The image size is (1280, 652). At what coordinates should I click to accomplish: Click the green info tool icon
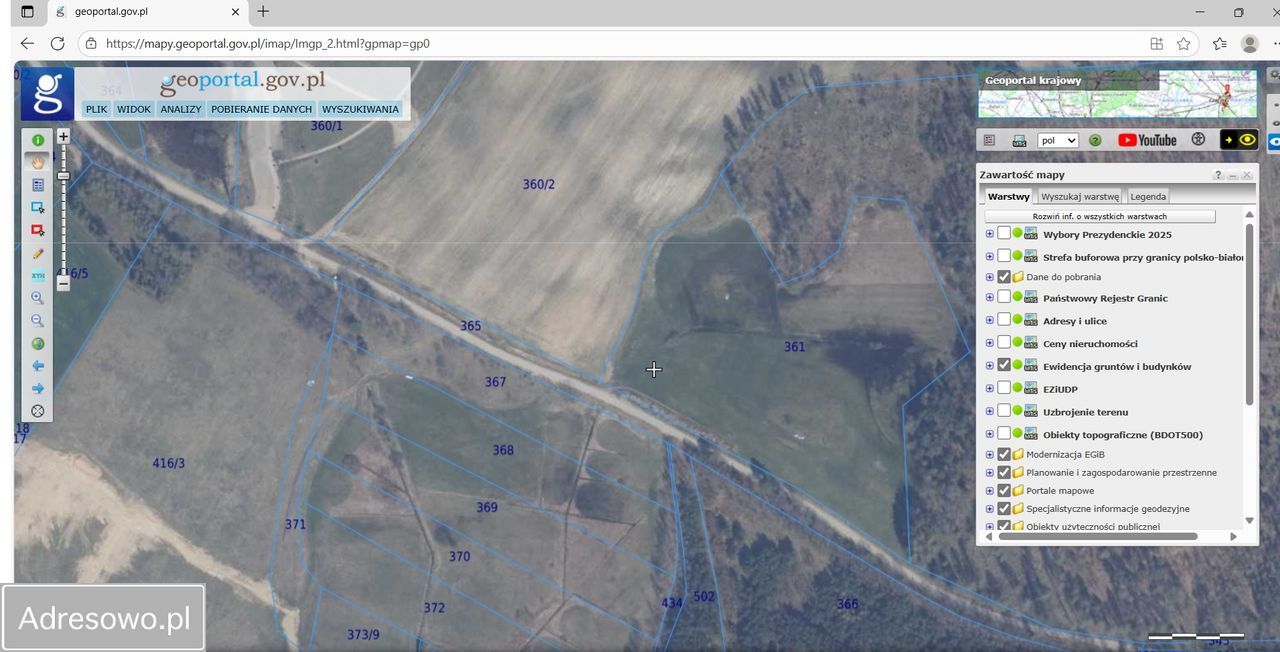click(x=38, y=140)
